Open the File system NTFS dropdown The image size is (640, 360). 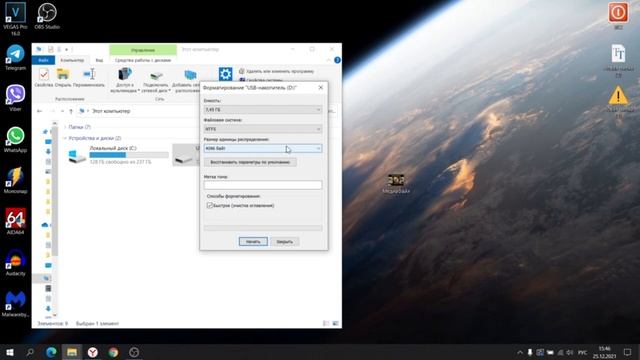[263, 129]
